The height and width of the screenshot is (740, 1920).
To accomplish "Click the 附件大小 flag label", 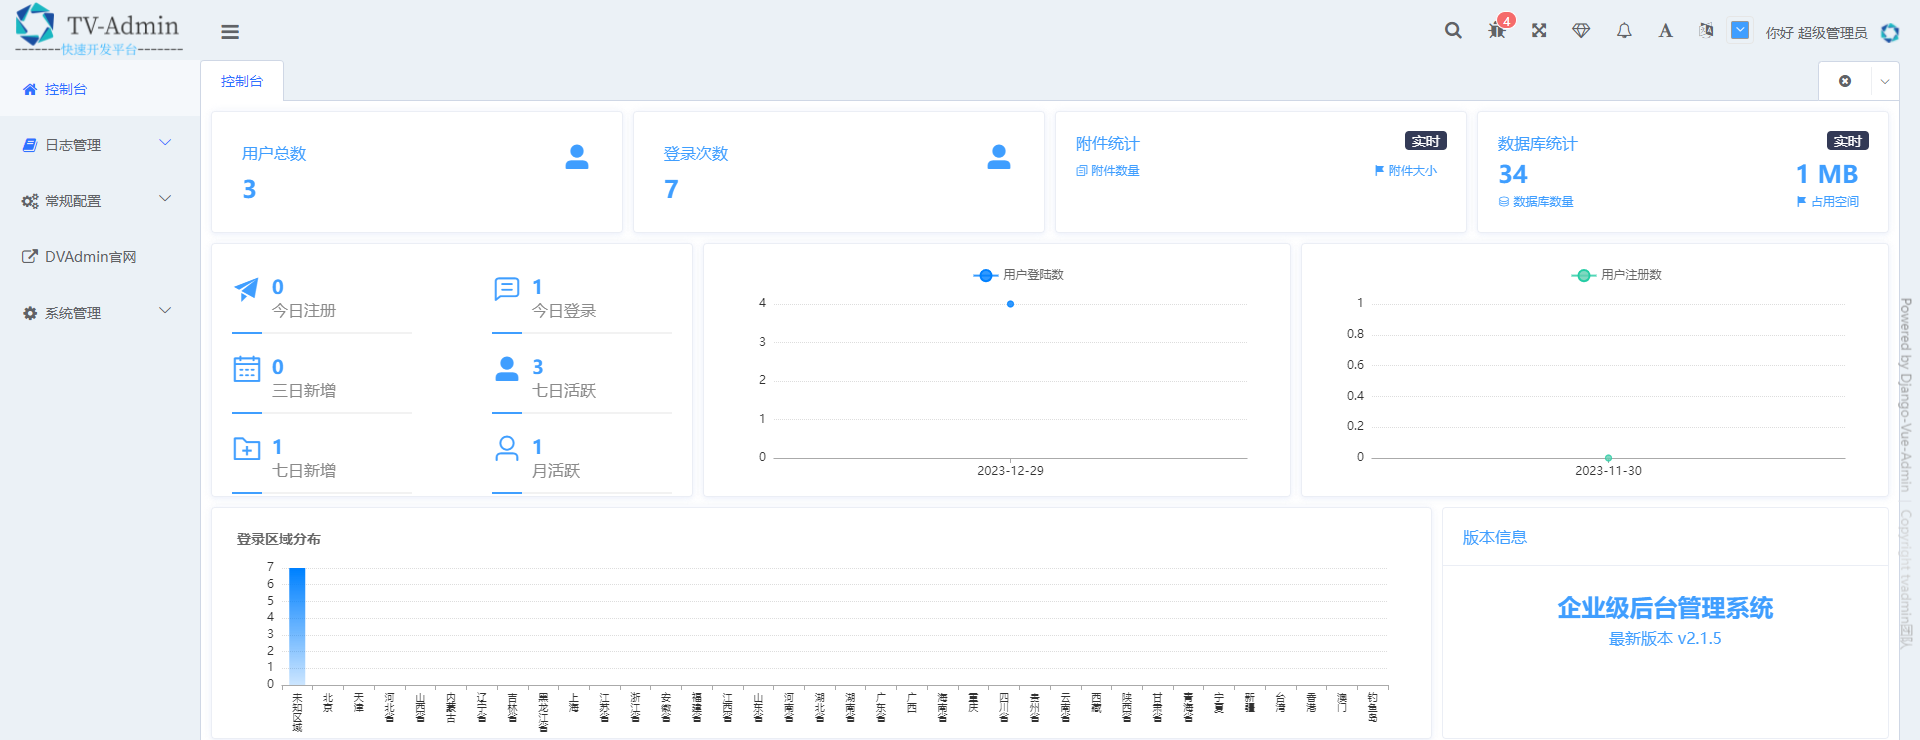I will coord(1406,171).
